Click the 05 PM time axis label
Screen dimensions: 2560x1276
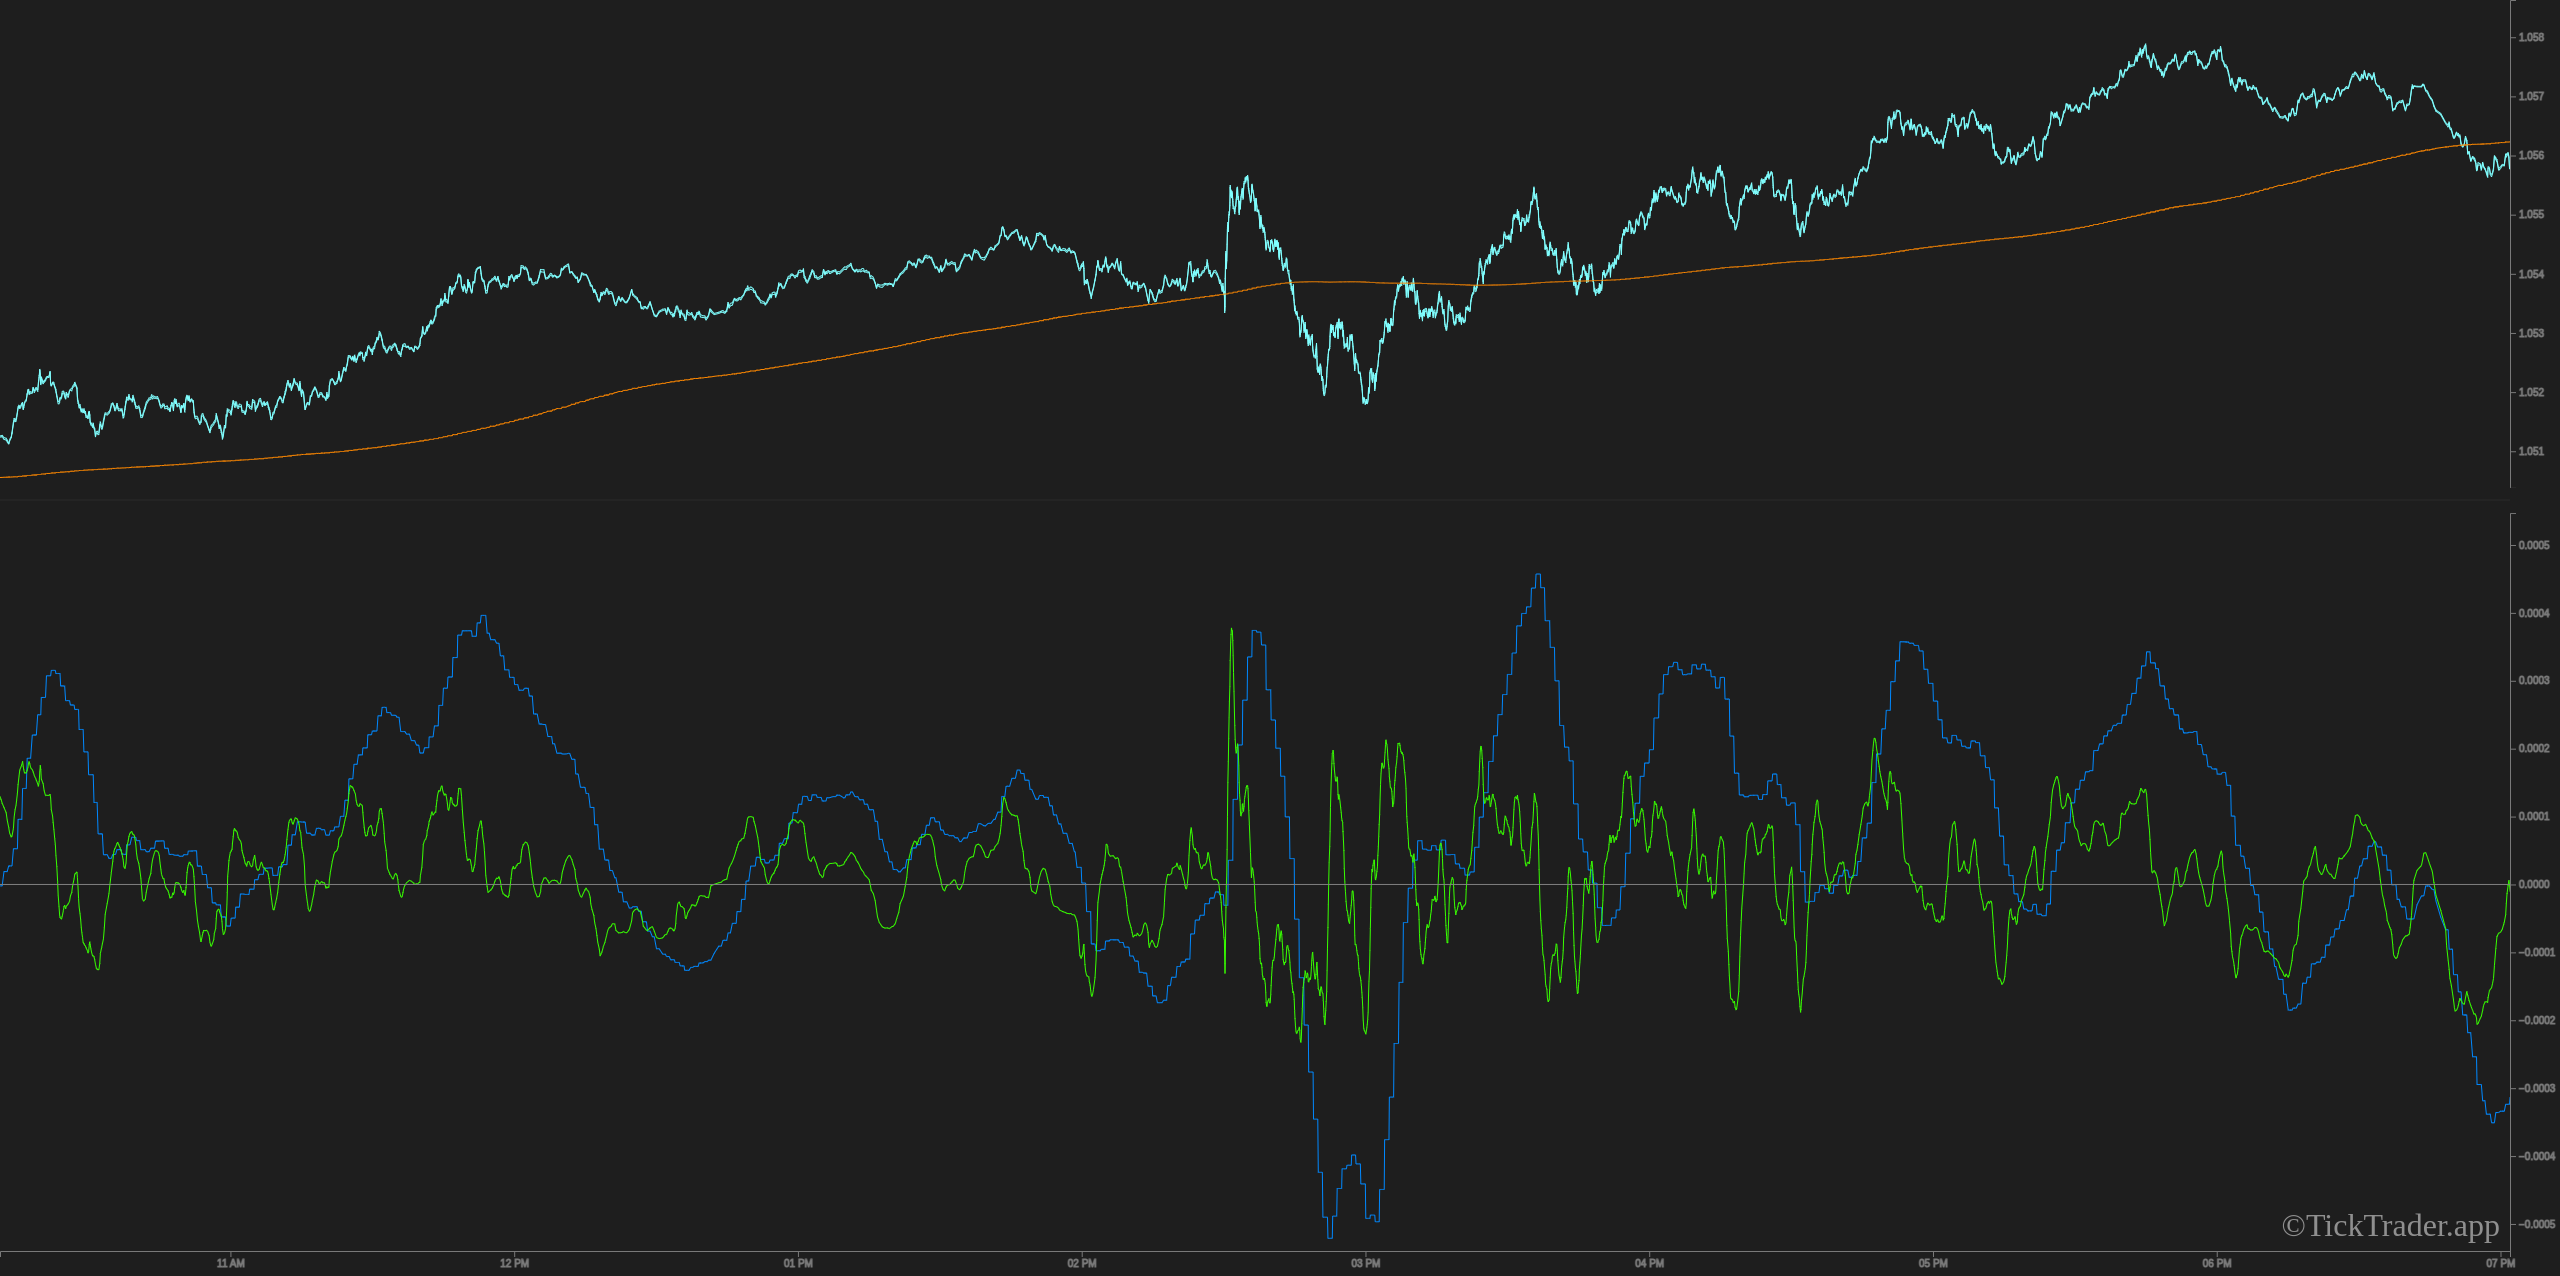[1933, 1263]
